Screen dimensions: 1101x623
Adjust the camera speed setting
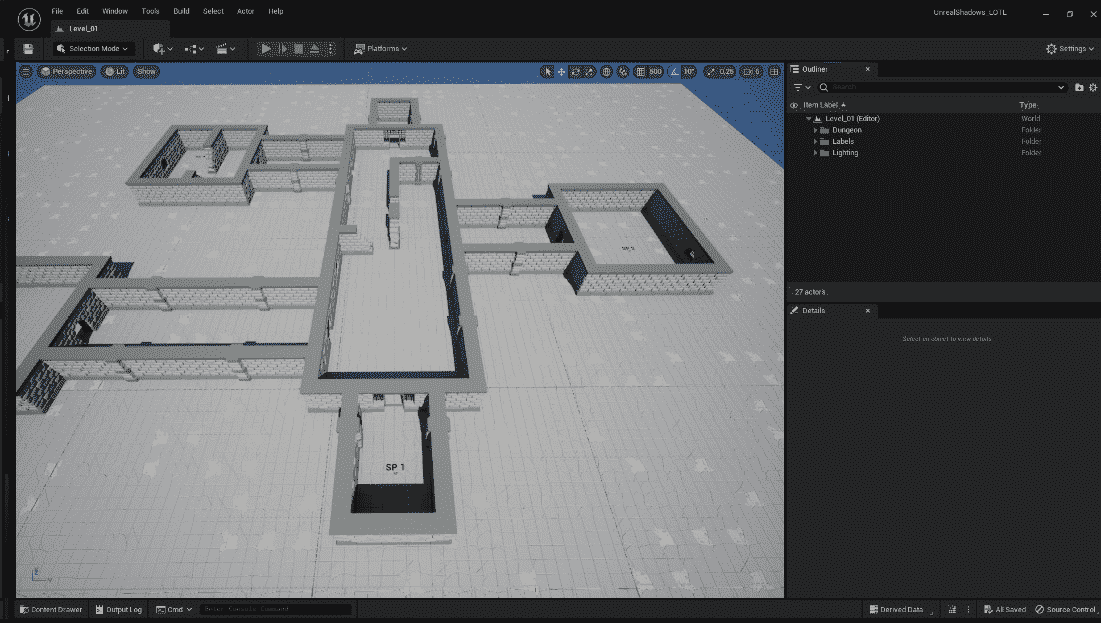[751, 72]
